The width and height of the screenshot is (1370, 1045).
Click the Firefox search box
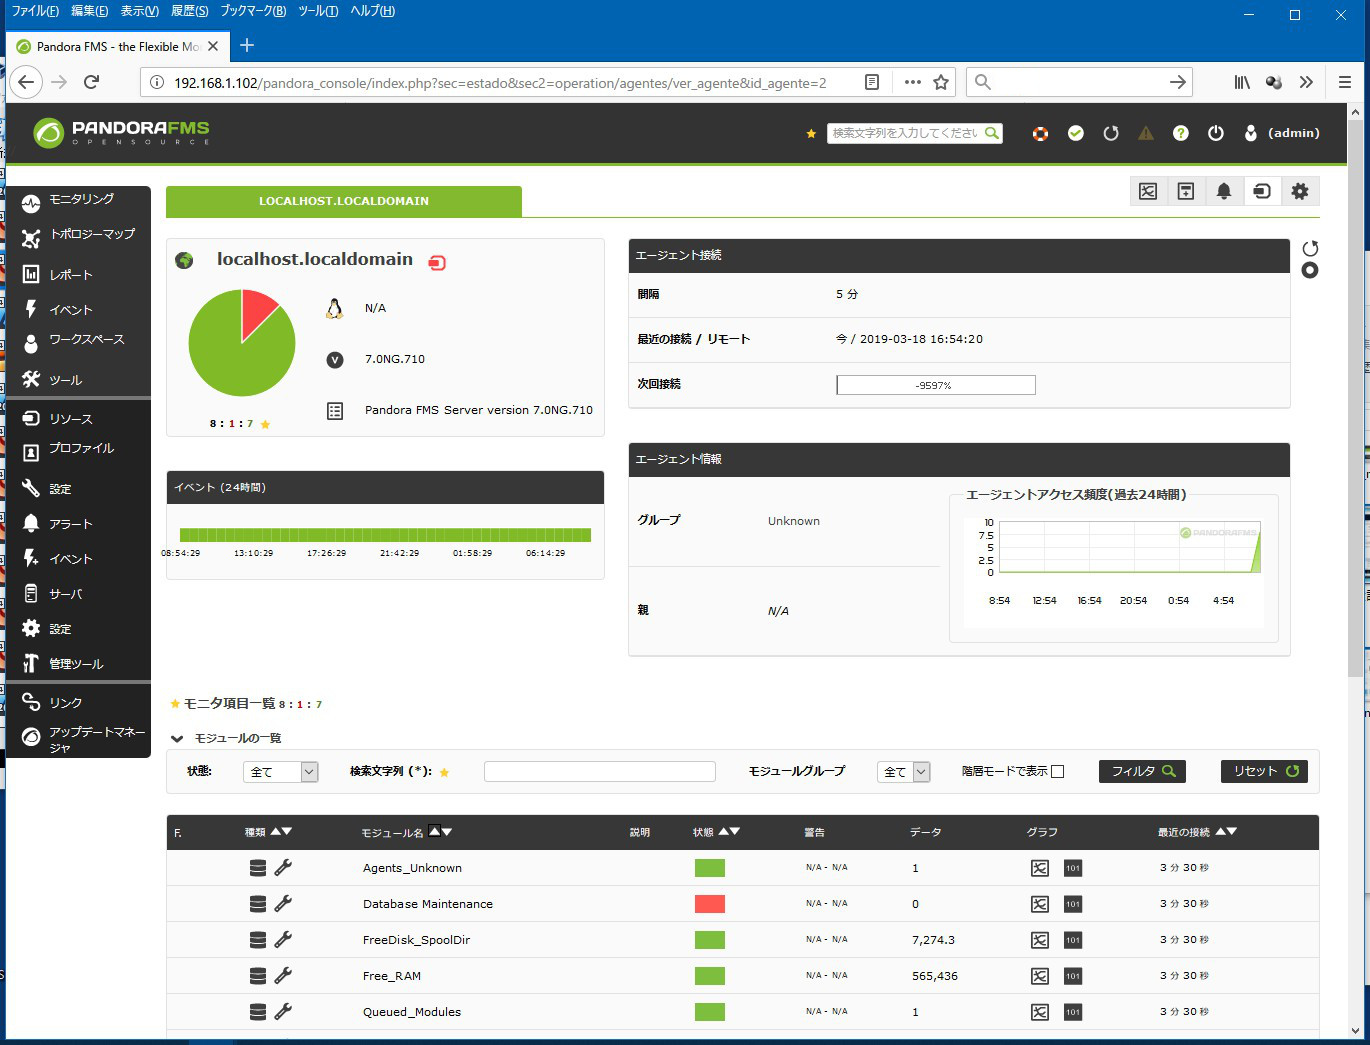pos(1080,82)
